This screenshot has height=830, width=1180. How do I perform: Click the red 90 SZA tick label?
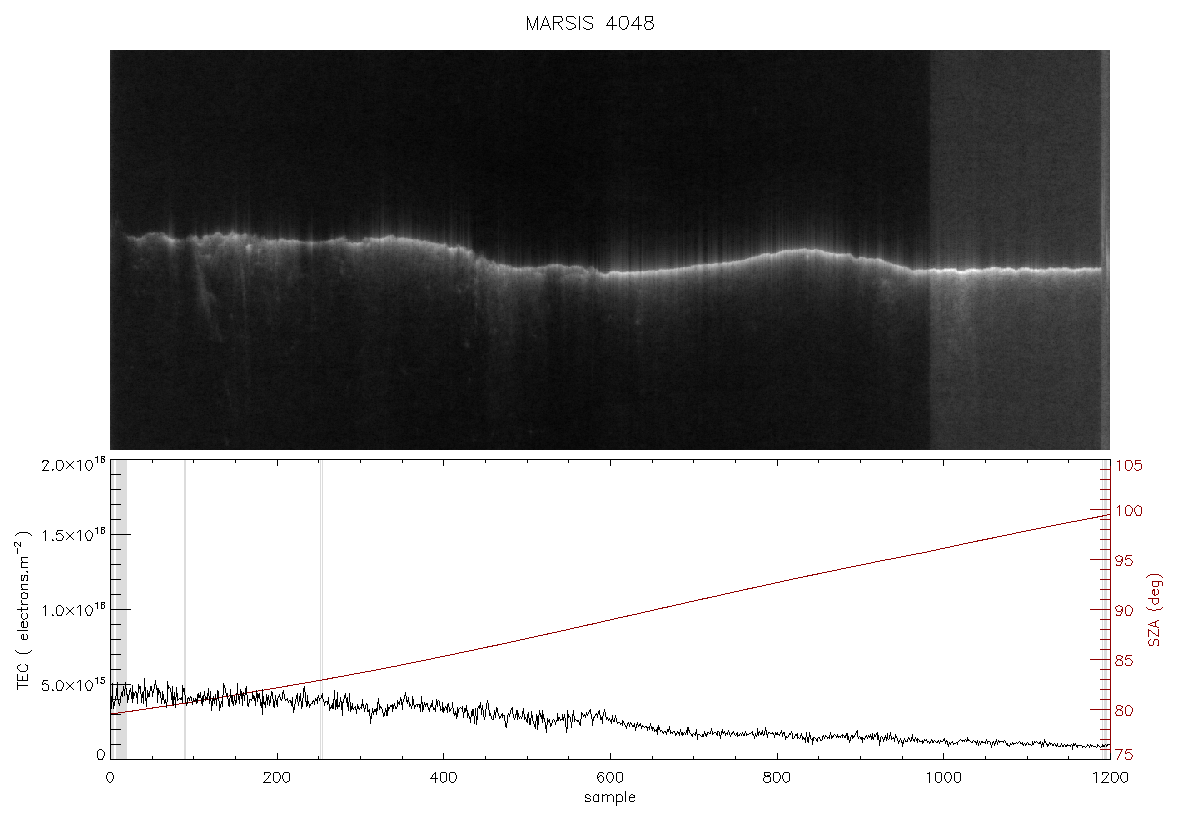1124,610
